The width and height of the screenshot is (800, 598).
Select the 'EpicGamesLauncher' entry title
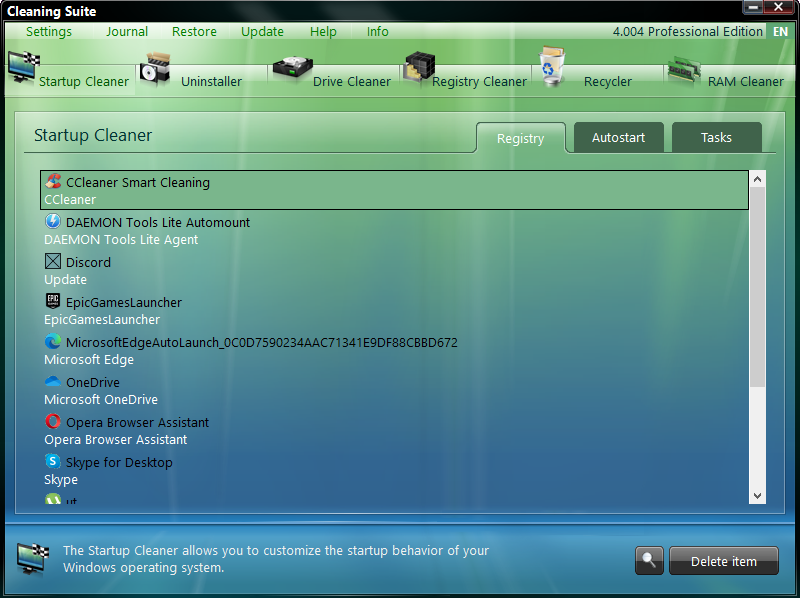124,303
